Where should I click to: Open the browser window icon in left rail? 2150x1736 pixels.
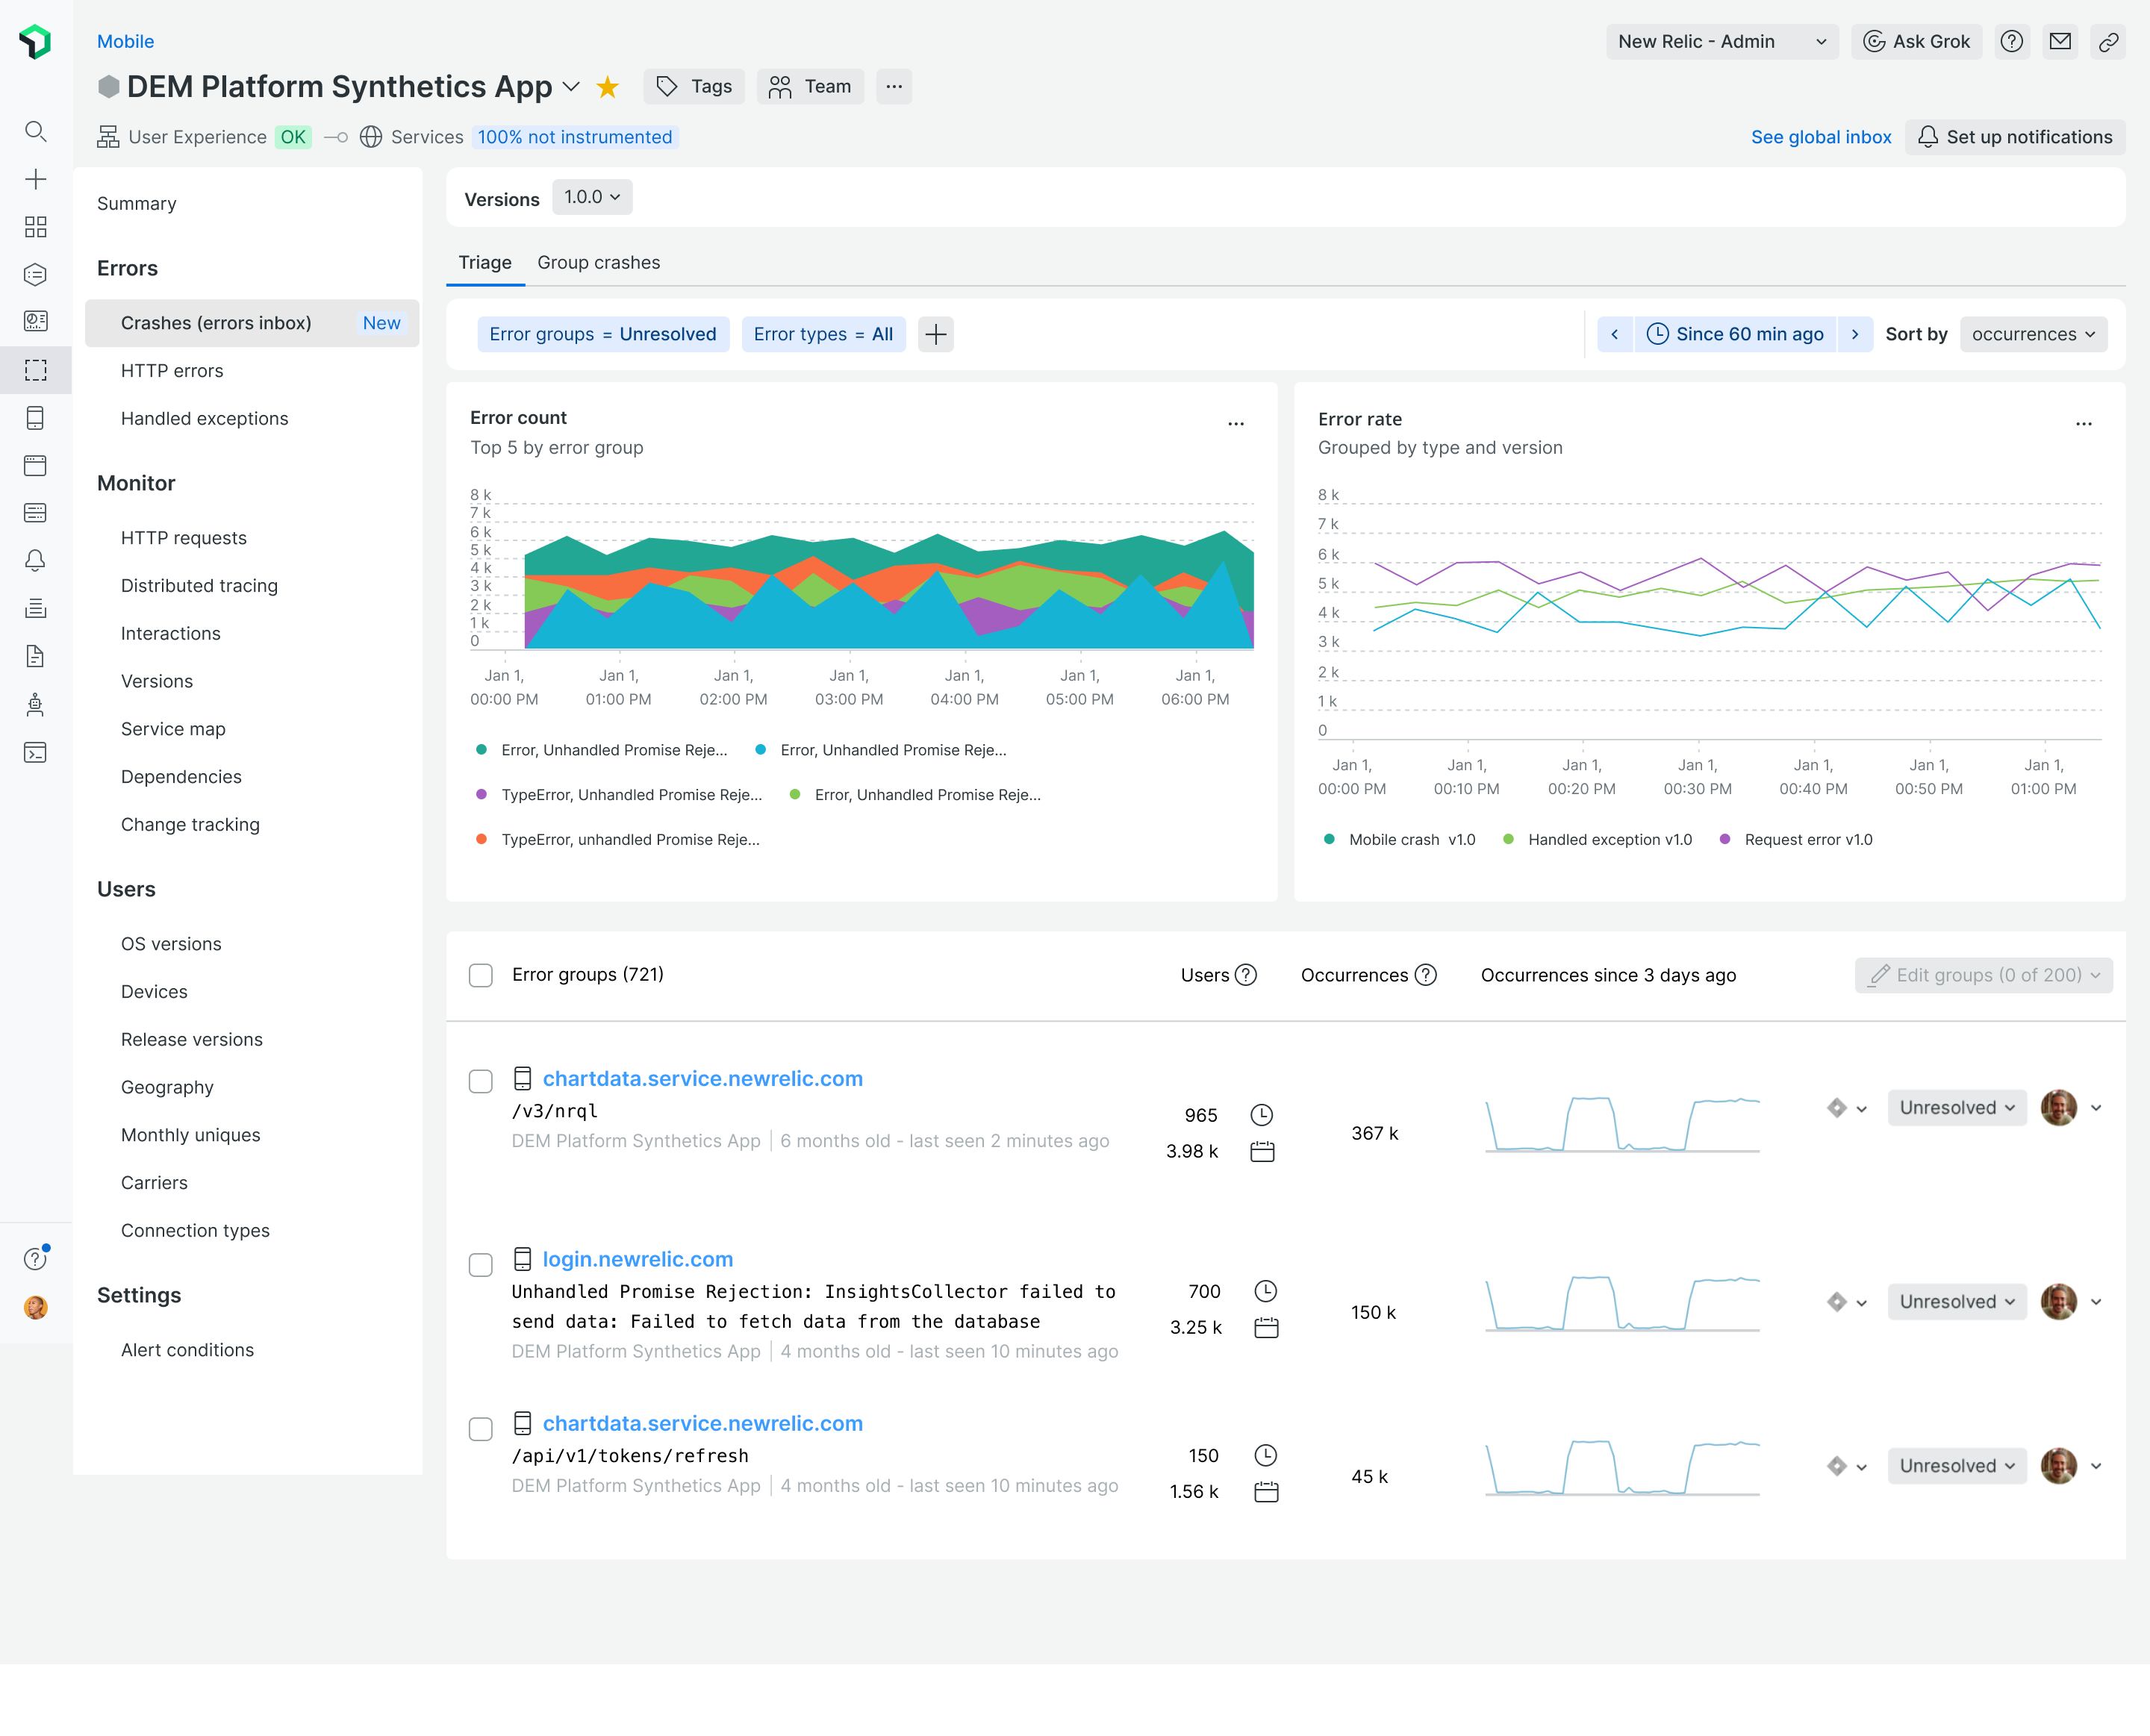(x=36, y=465)
